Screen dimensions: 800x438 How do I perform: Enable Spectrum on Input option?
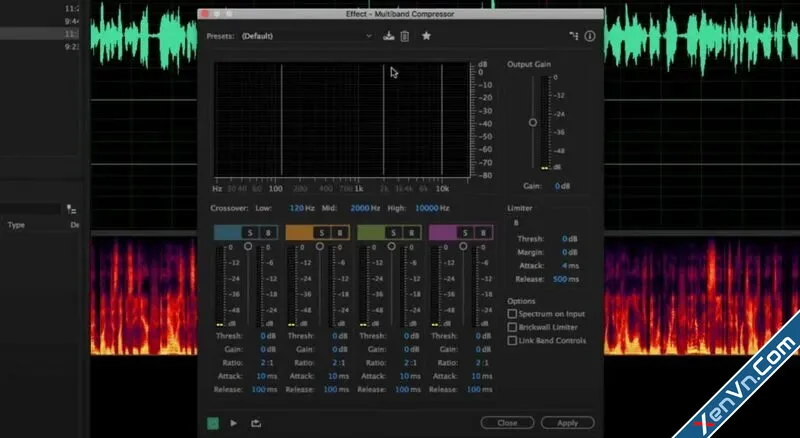point(512,314)
